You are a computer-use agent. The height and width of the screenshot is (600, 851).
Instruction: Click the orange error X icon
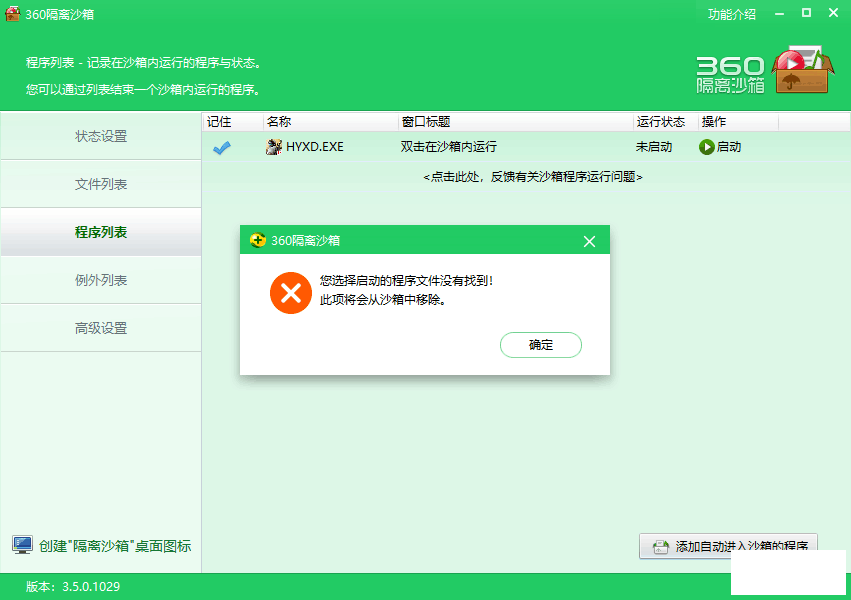[x=291, y=293]
